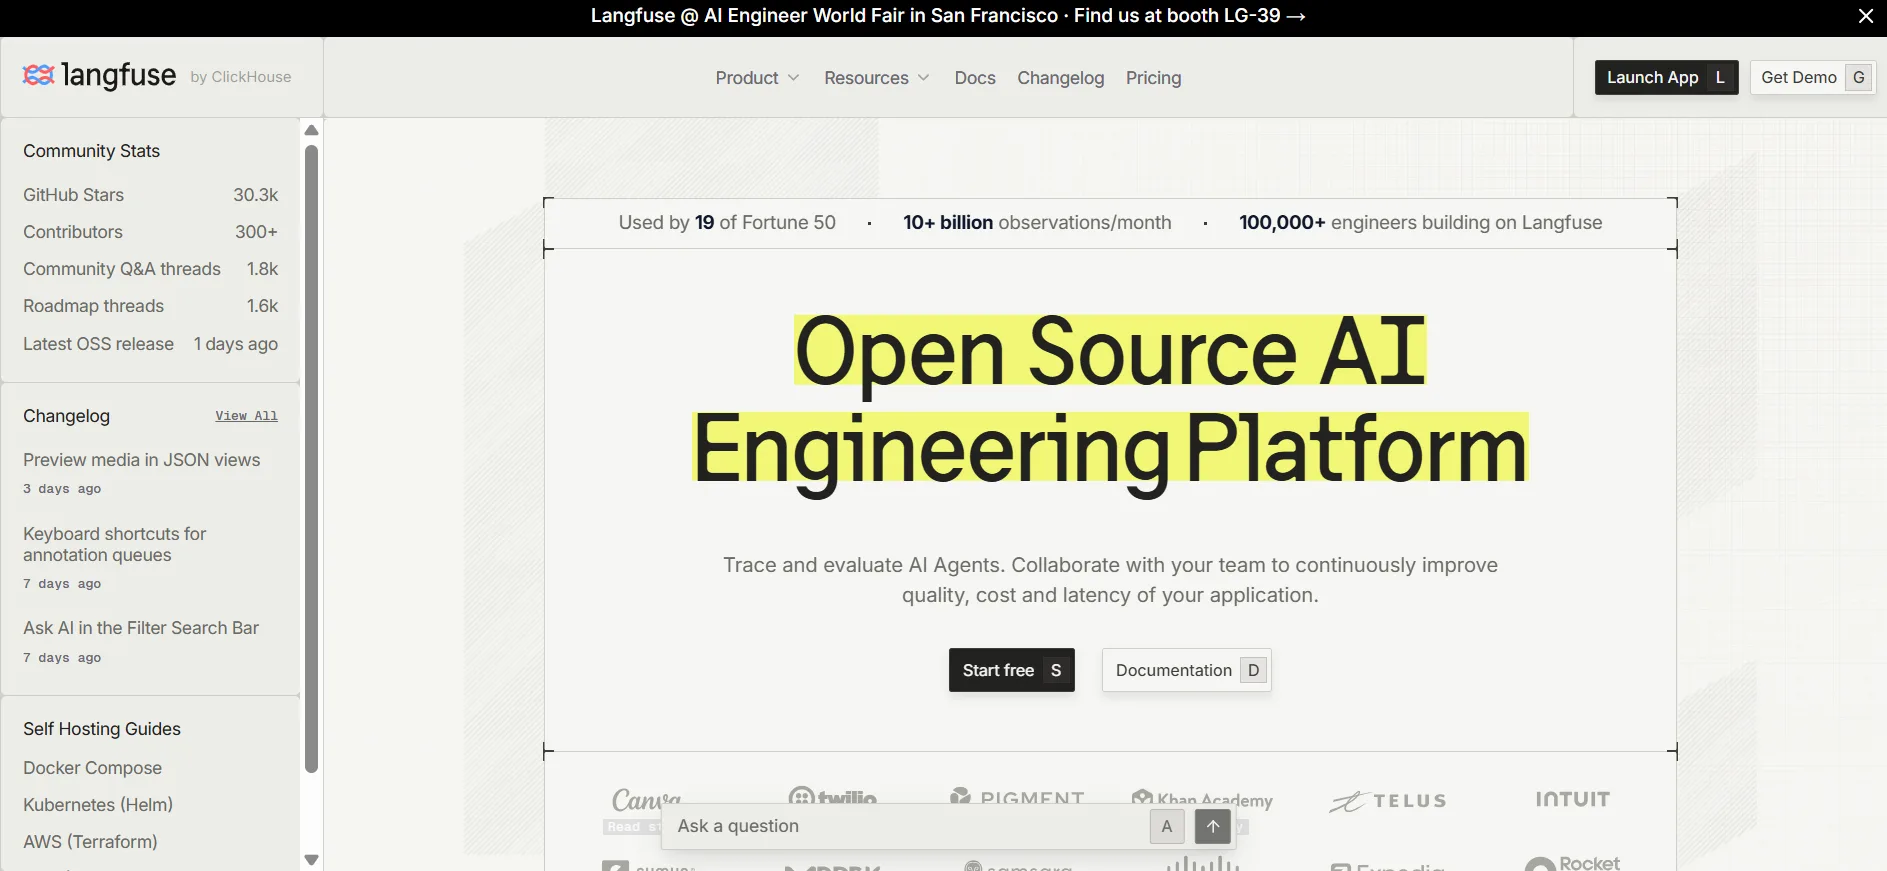The image size is (1887, 871).
Task: Focus the Ask a question field
Action: coord(905,826)
